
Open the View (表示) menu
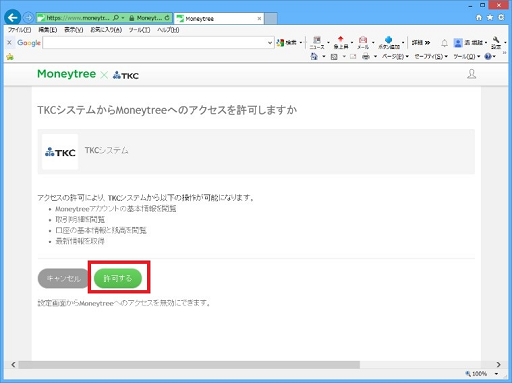tap(74, 30)
